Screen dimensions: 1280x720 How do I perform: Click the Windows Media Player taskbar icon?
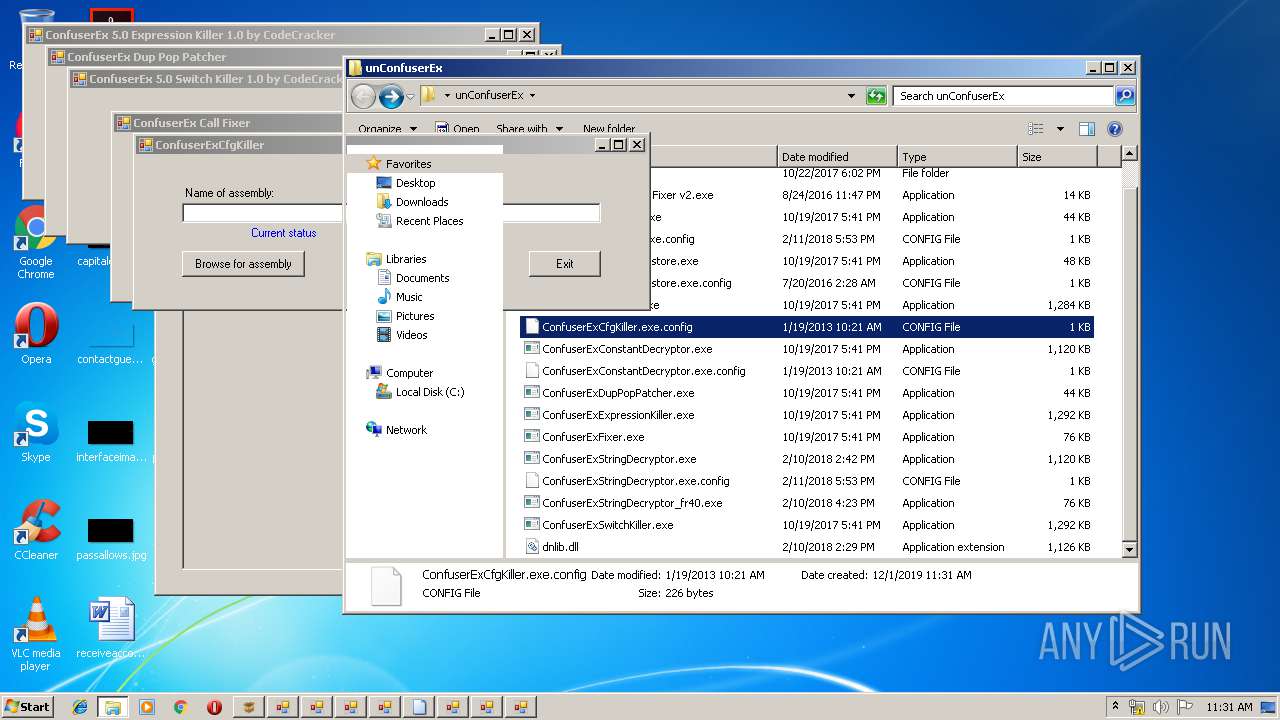point(147,707)
